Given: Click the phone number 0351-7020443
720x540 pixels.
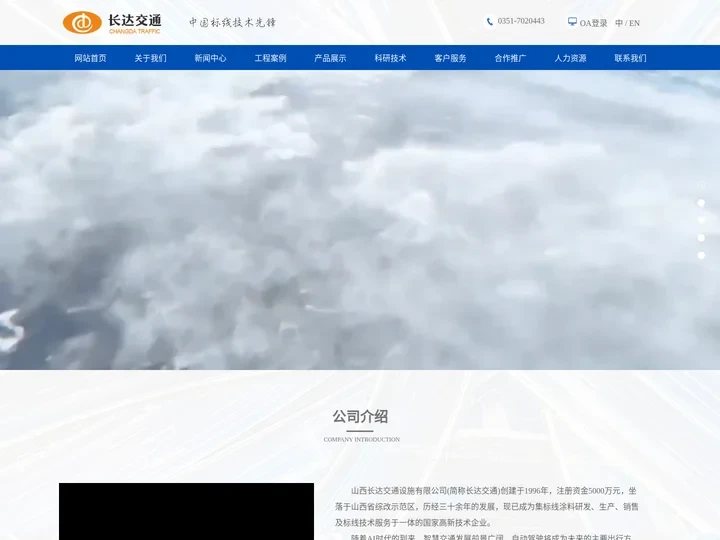Looking at the screenshot, I should coord(521,21).
